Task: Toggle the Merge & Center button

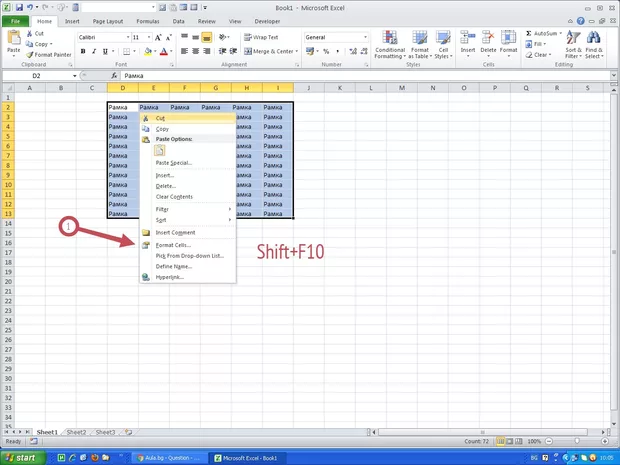Action: pyautogui.click(x=269, y=51)
